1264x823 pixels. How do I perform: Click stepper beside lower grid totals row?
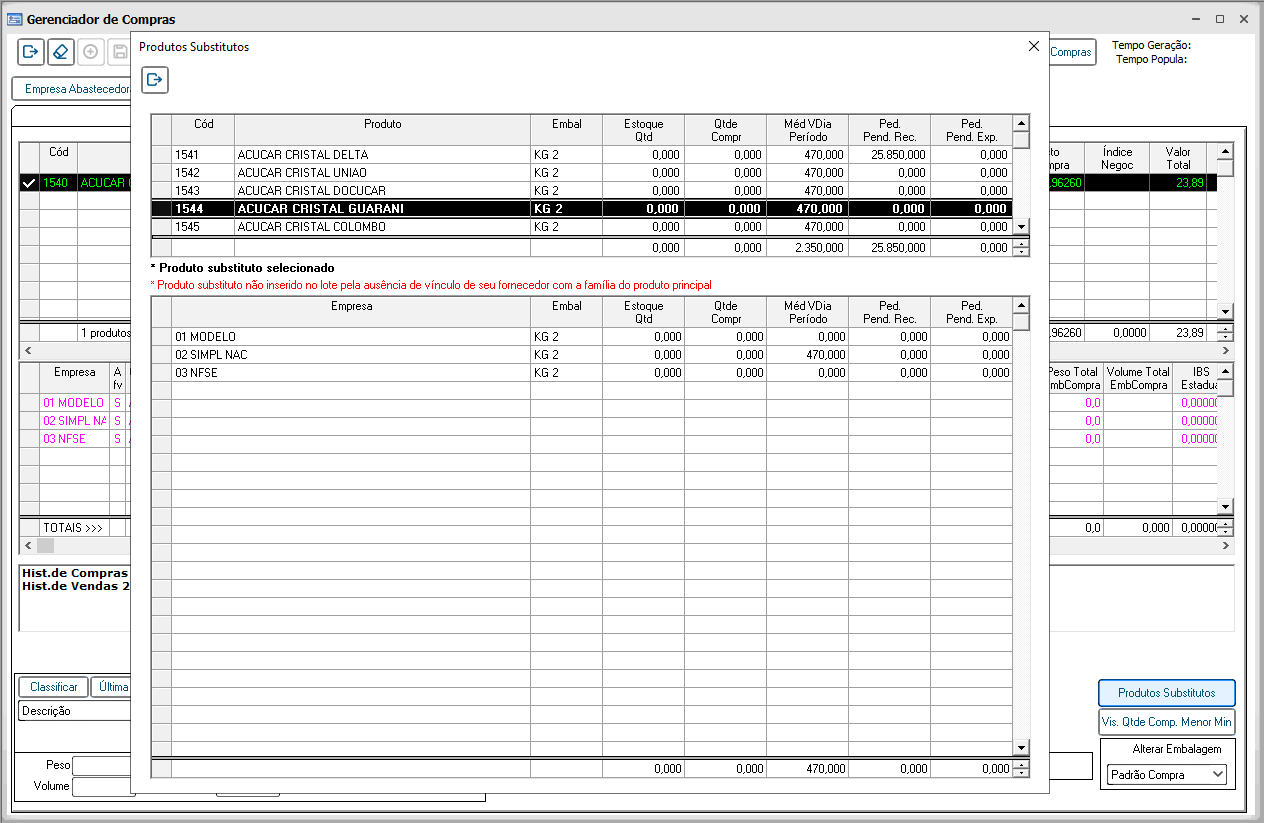pyautogui.click(x=1021, y=769)
